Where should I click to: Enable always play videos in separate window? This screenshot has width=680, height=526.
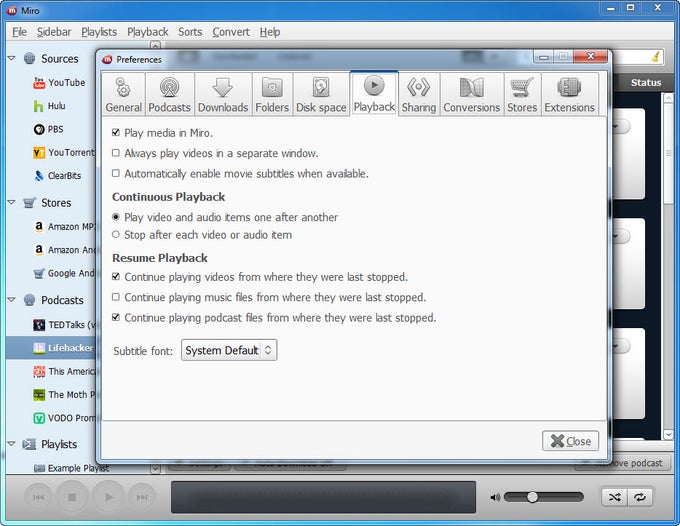[116, 153]
